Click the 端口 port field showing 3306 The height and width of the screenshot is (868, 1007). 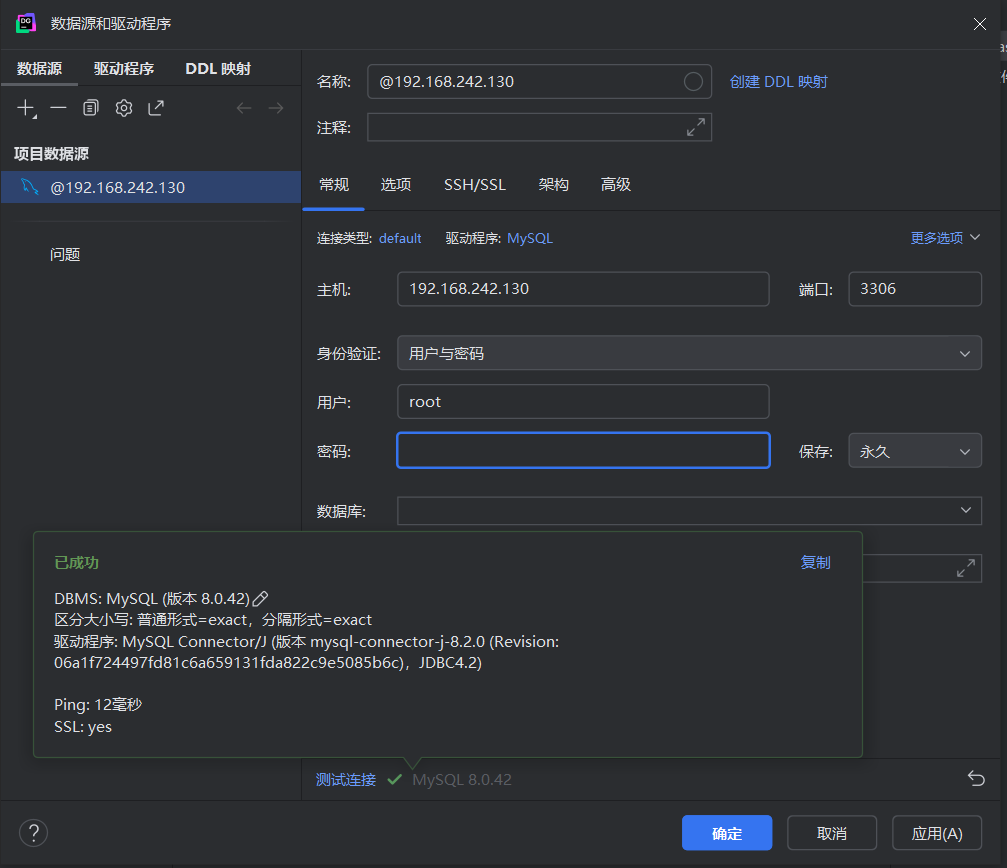[915, 289]
